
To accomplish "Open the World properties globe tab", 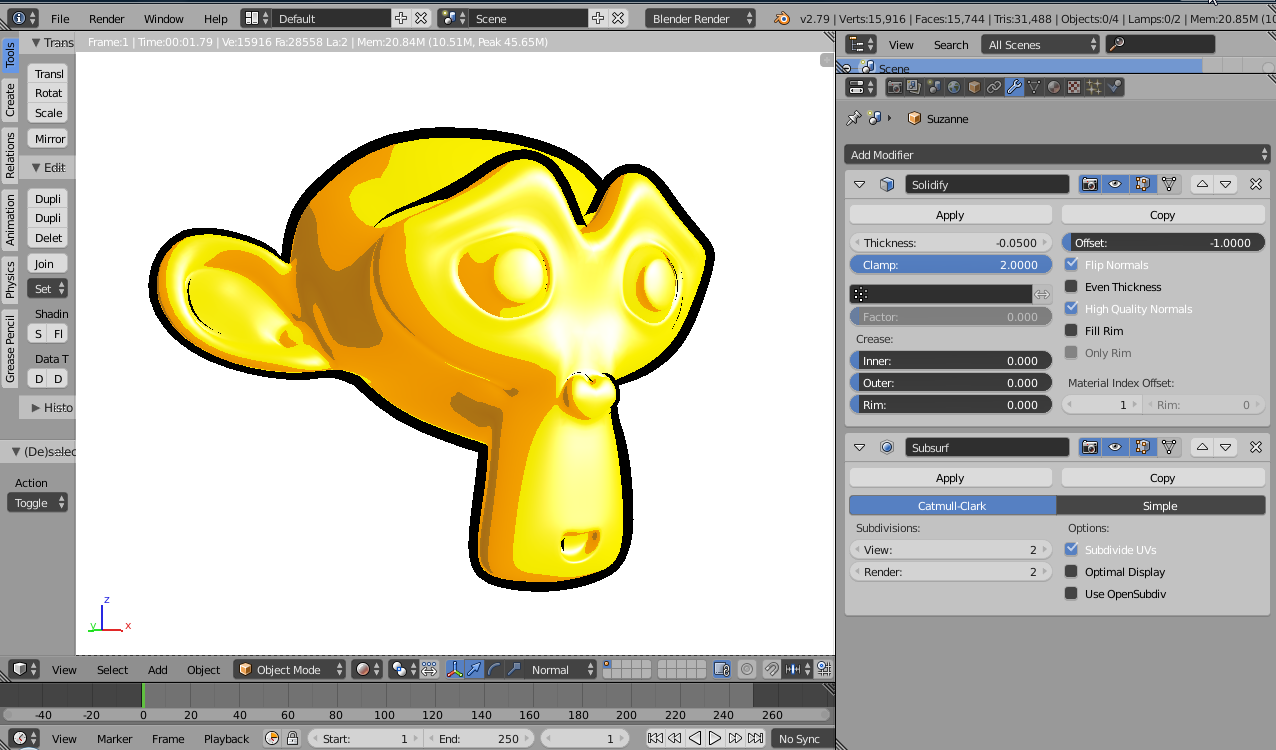I will tap(954, 87).
